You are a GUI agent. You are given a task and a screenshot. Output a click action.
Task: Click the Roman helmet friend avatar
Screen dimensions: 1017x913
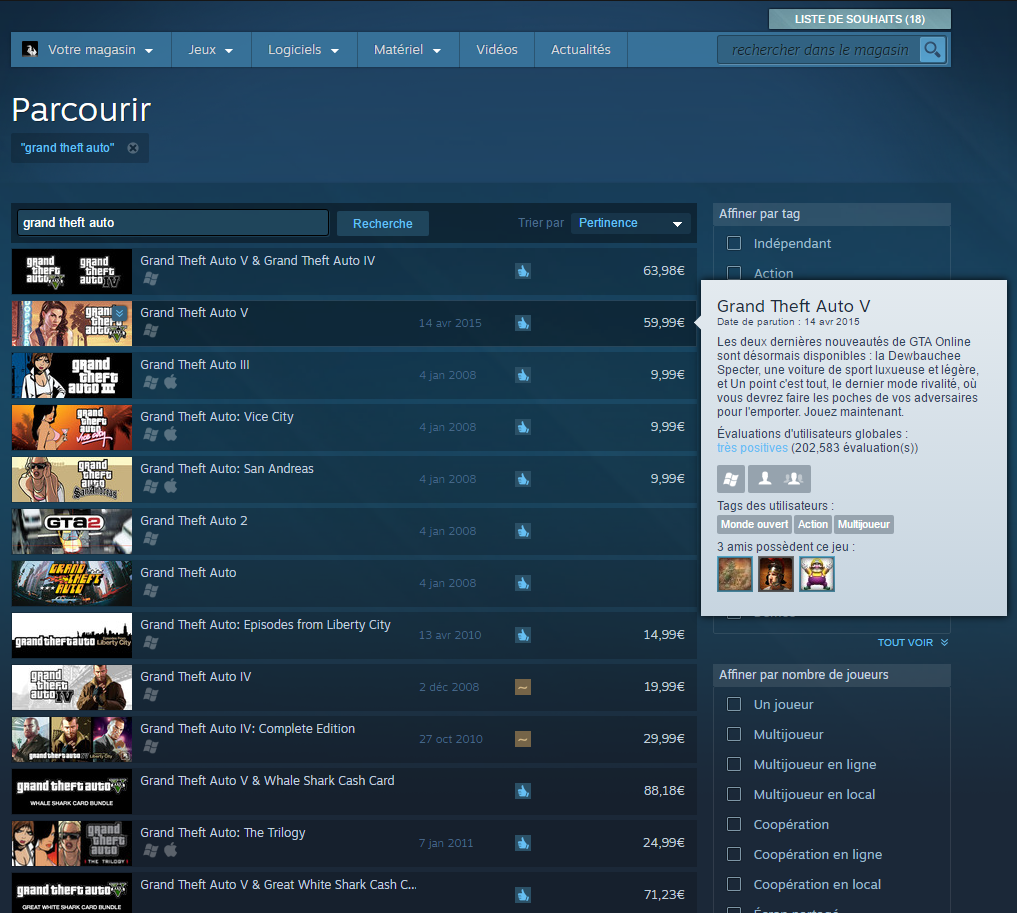776,574
